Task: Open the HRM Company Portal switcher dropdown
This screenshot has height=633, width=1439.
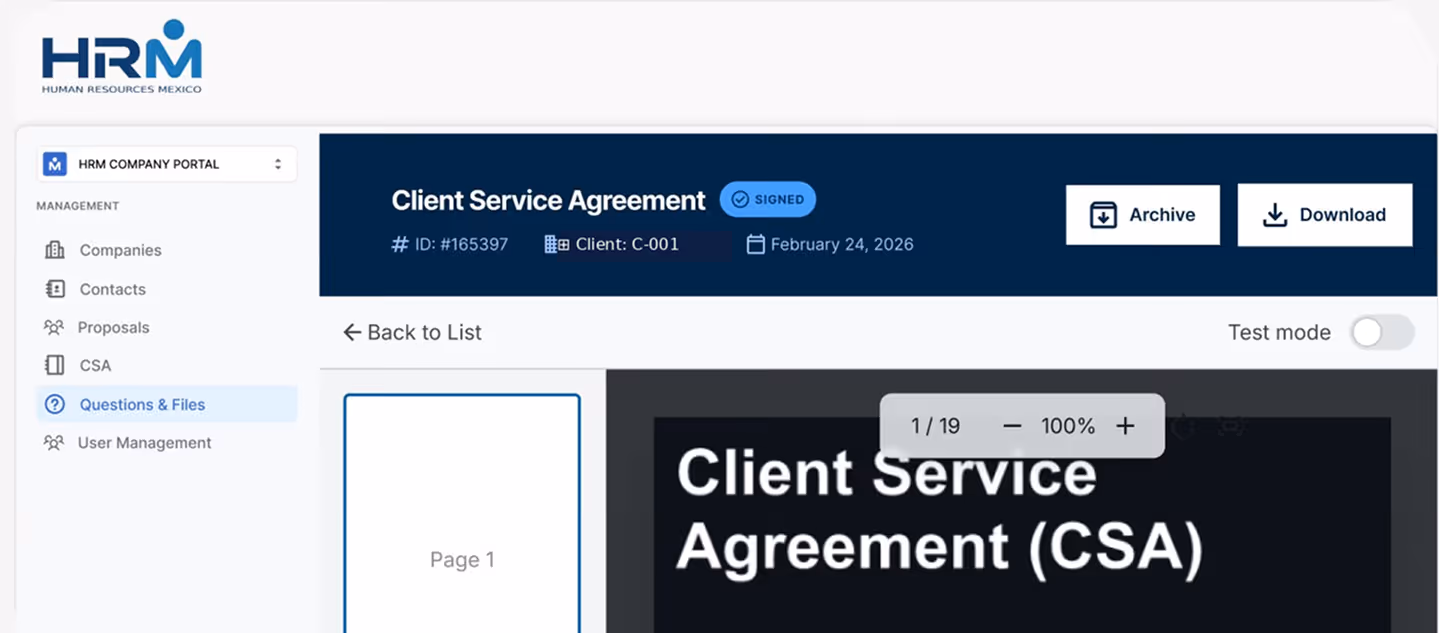Action: click(167, 164)
